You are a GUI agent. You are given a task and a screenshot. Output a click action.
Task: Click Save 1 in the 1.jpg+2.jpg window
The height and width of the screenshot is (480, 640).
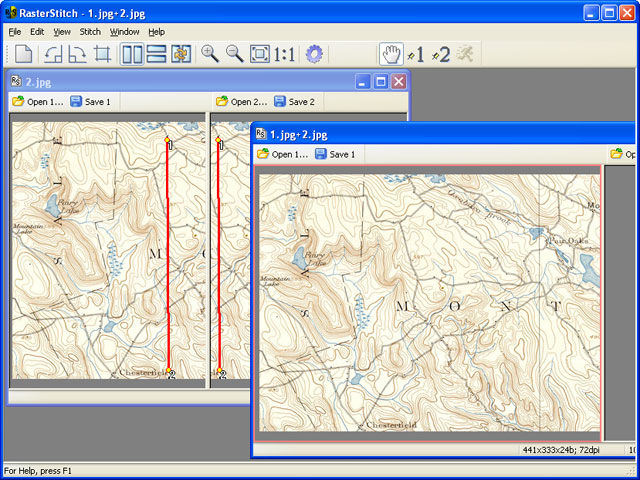click(x=335, y=154)
